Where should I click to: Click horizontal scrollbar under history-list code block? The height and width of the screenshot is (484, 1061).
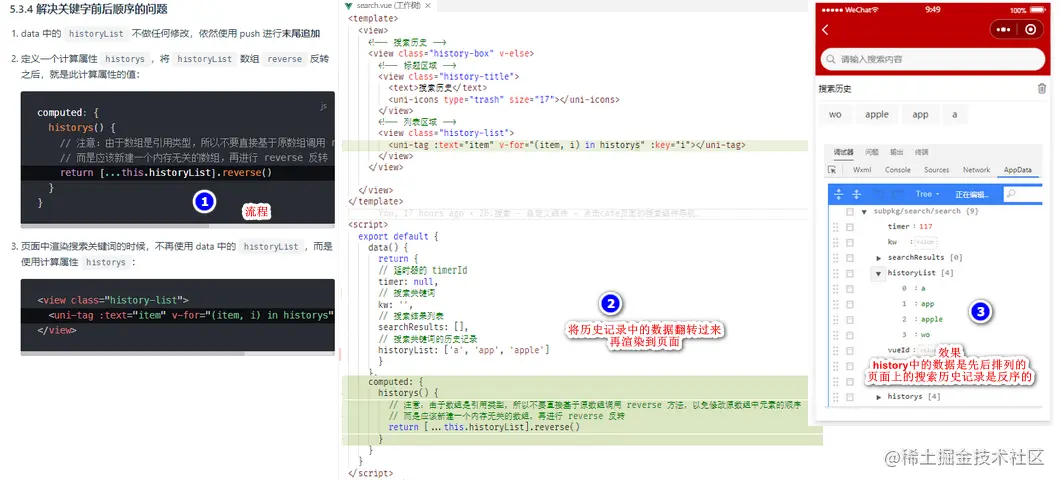[133, 351]
